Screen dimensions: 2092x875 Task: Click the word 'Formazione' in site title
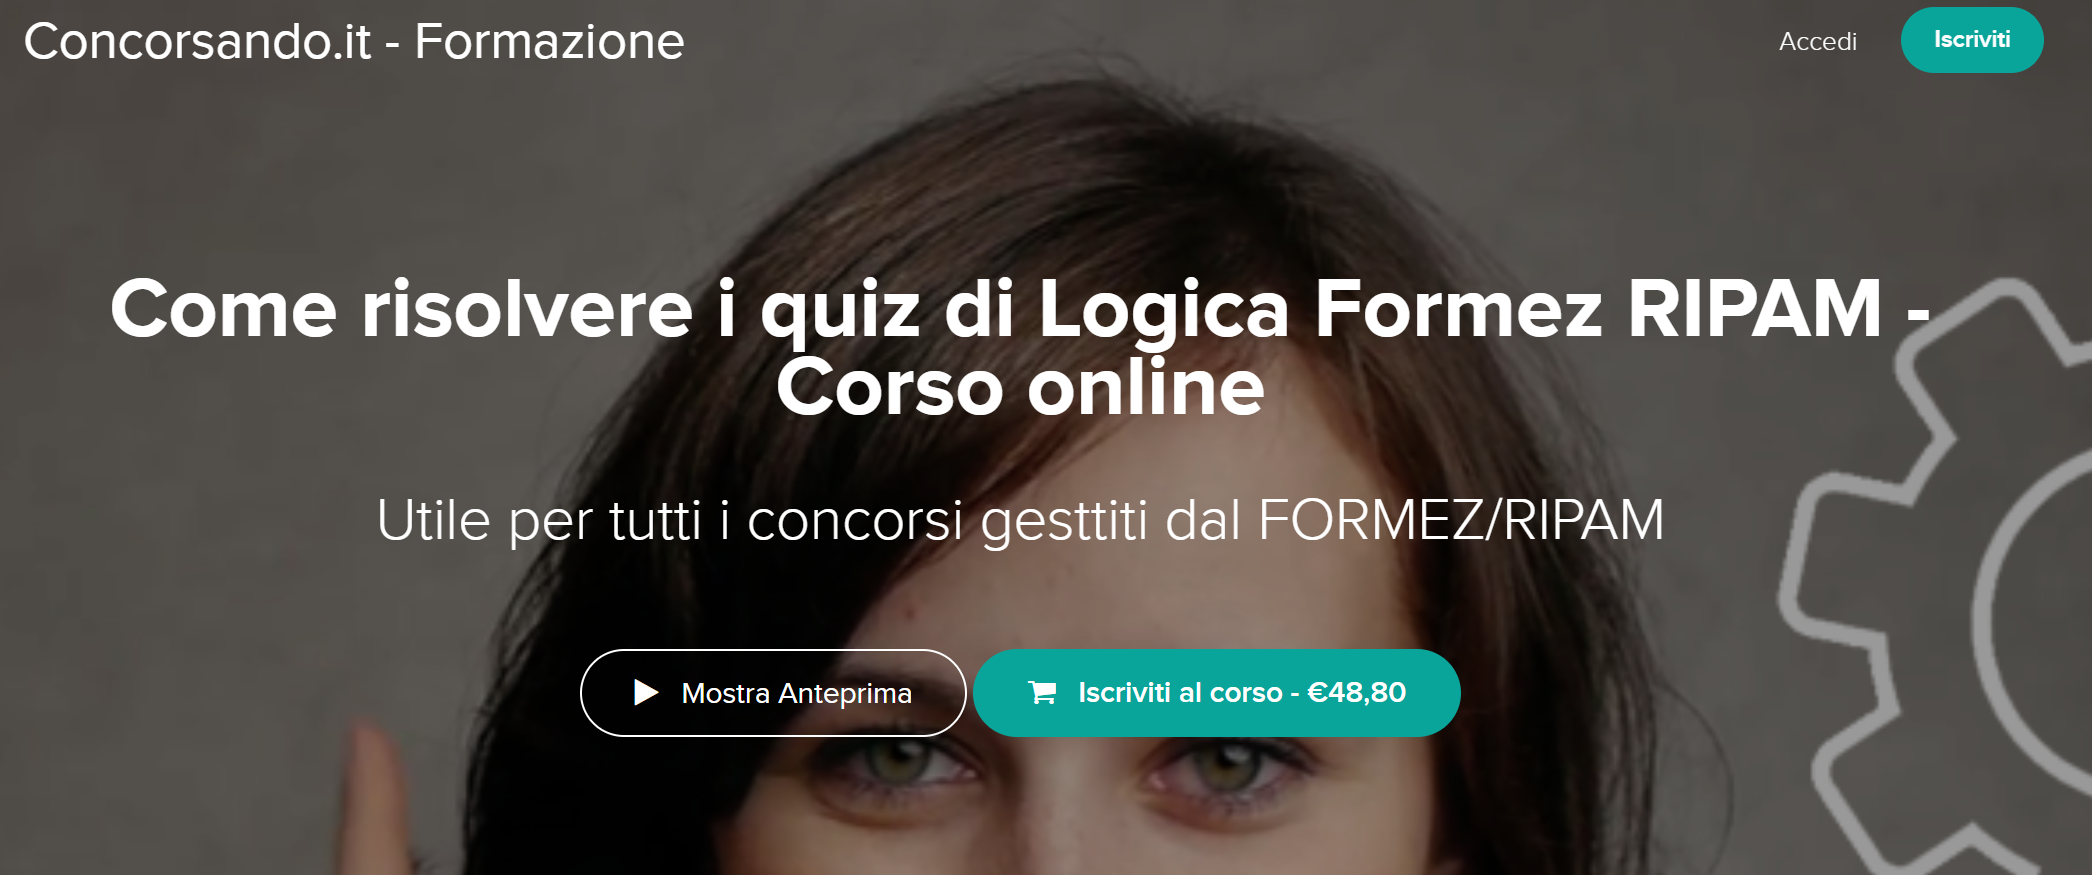(x=549, y=42)
